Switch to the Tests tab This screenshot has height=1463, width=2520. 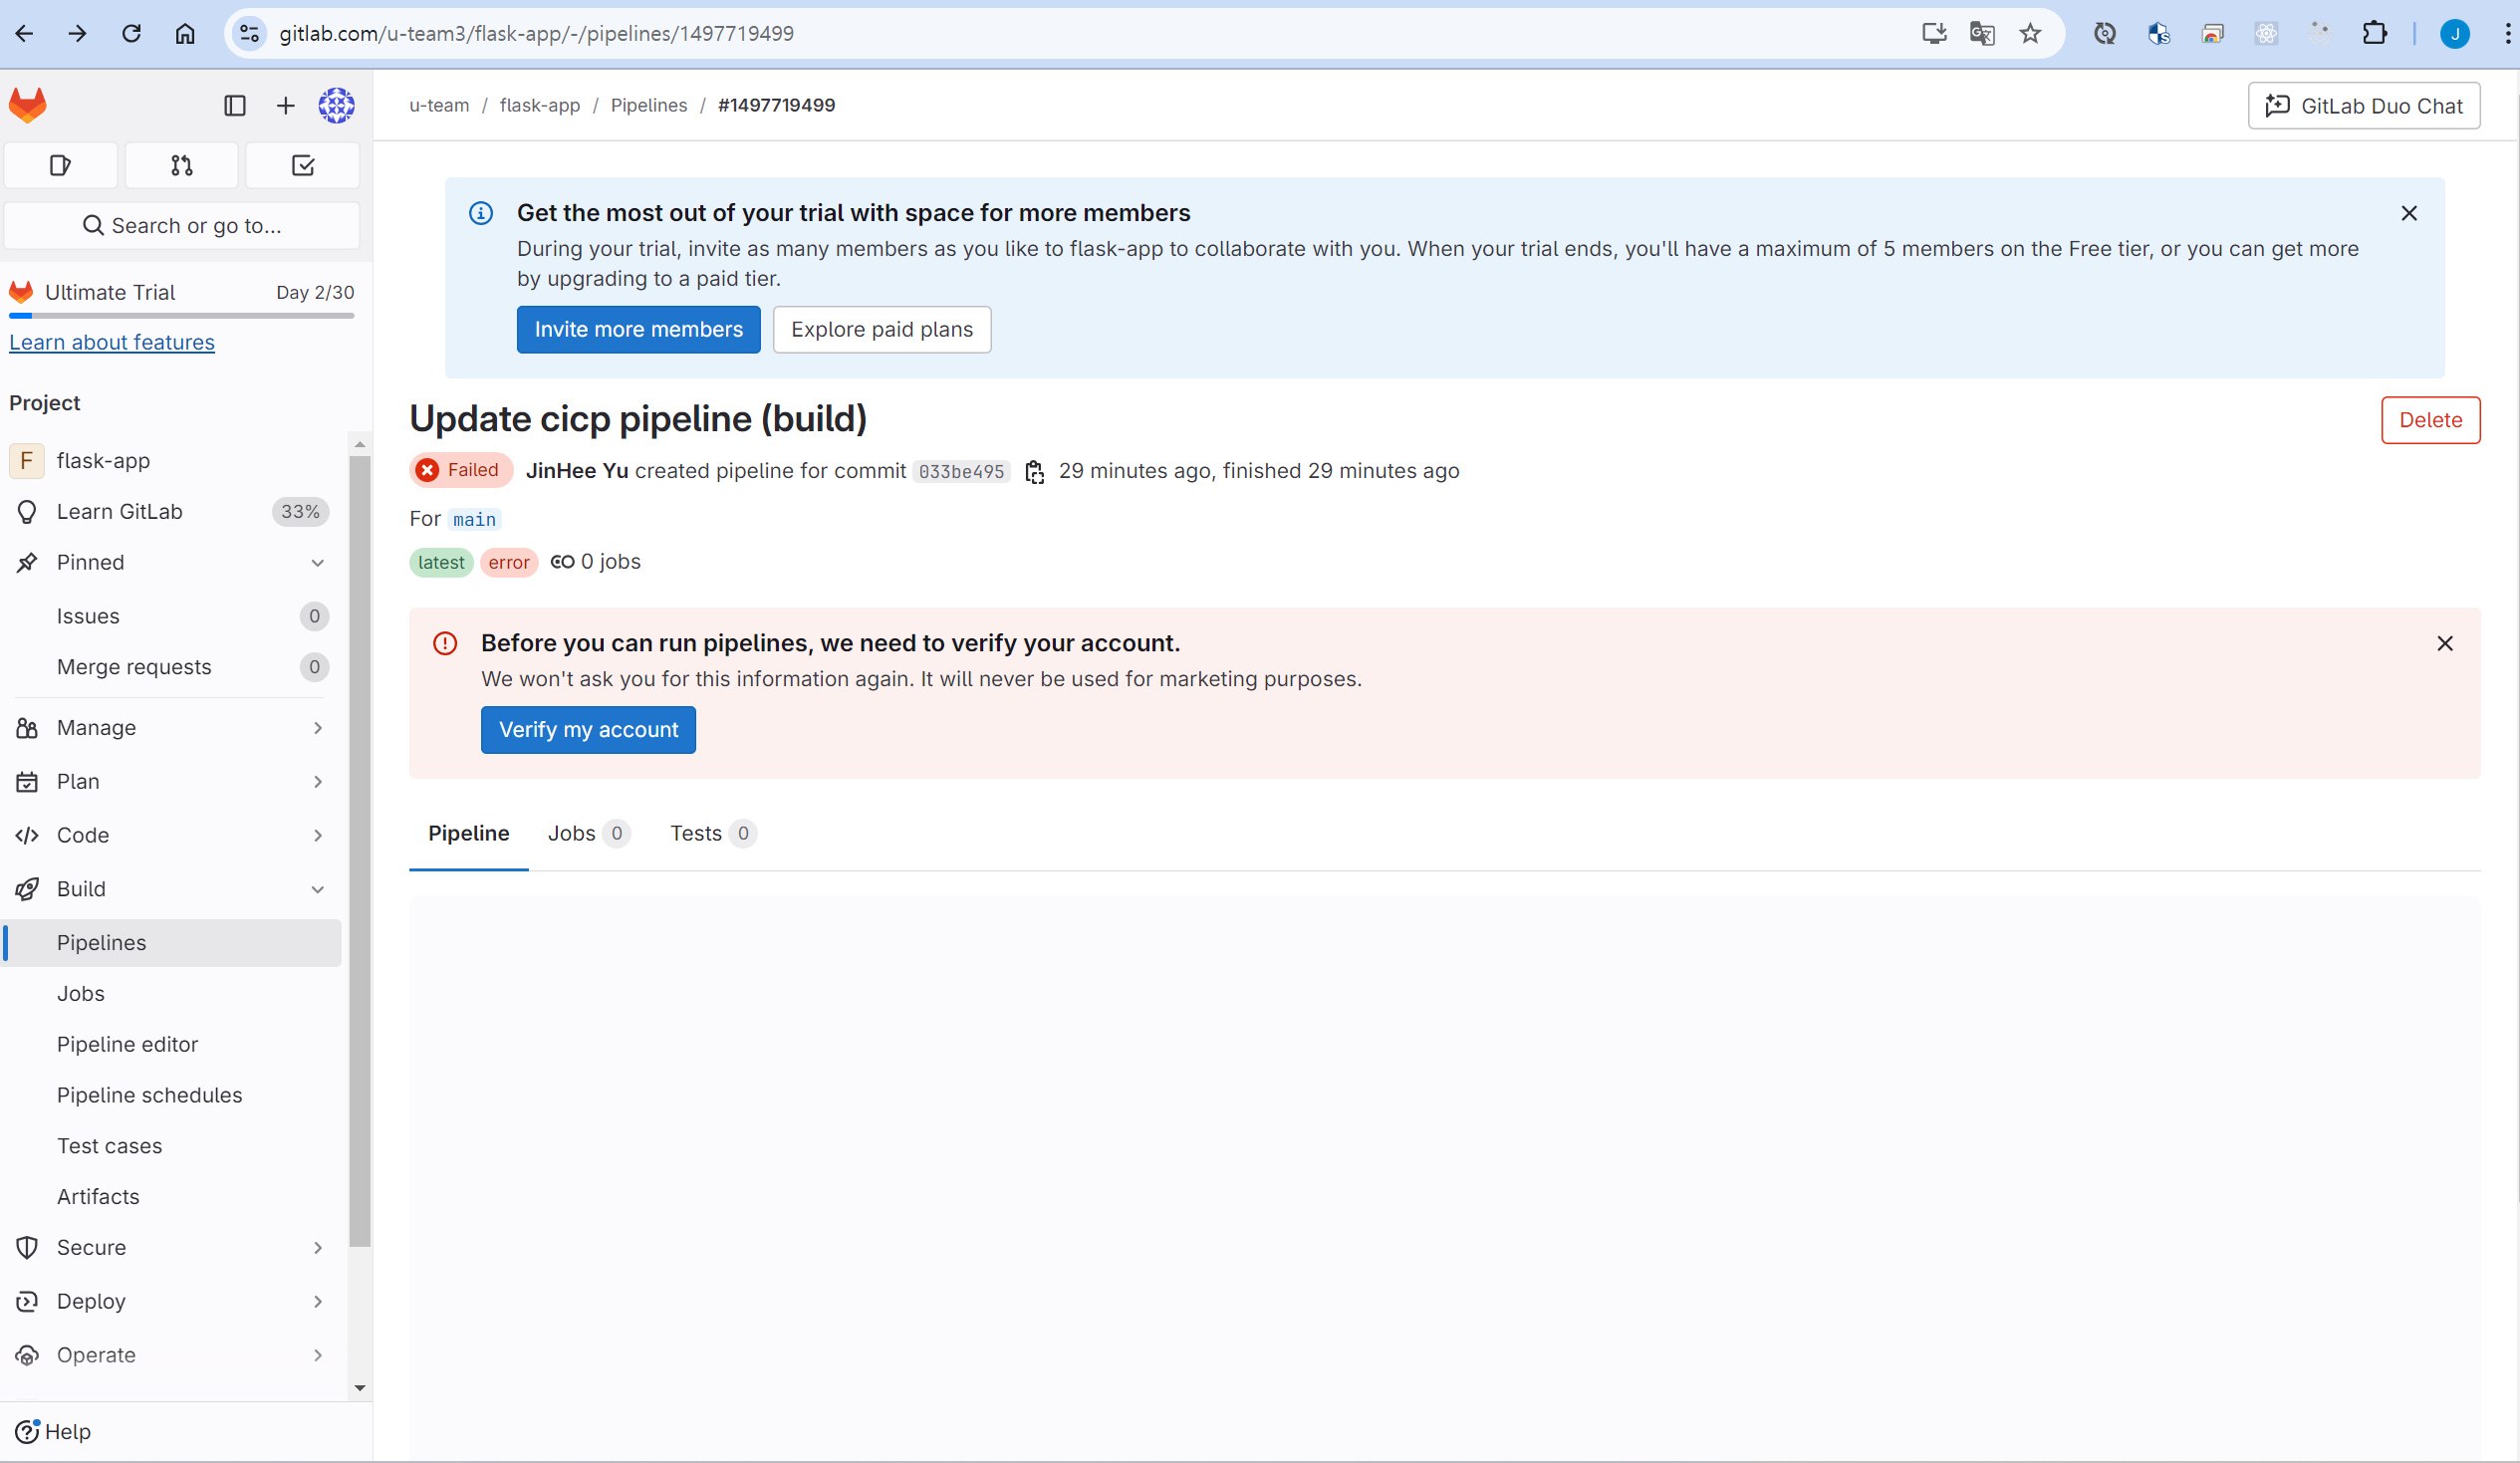point(713,834)
